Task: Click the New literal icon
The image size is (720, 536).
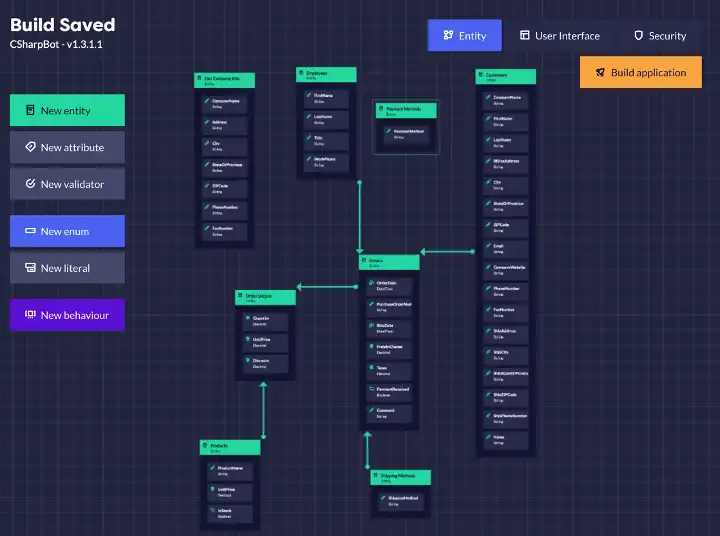Action: 30,268
